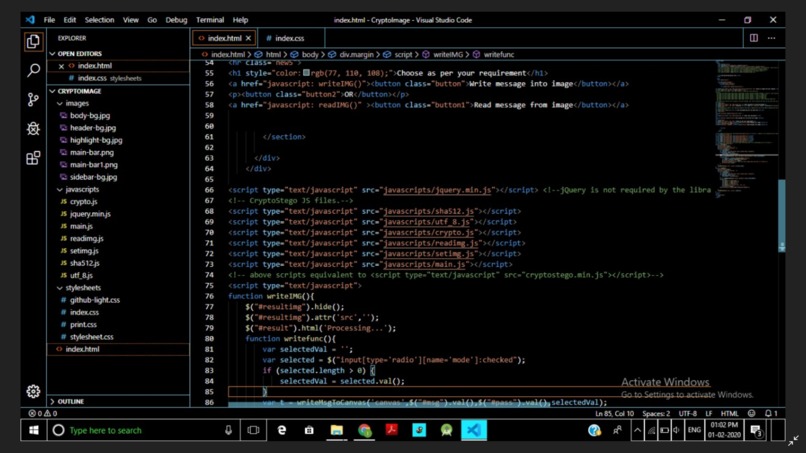Change encoding via UTF-8 status item
Viewport: 806px width, 453px height.
click(688, 413)
